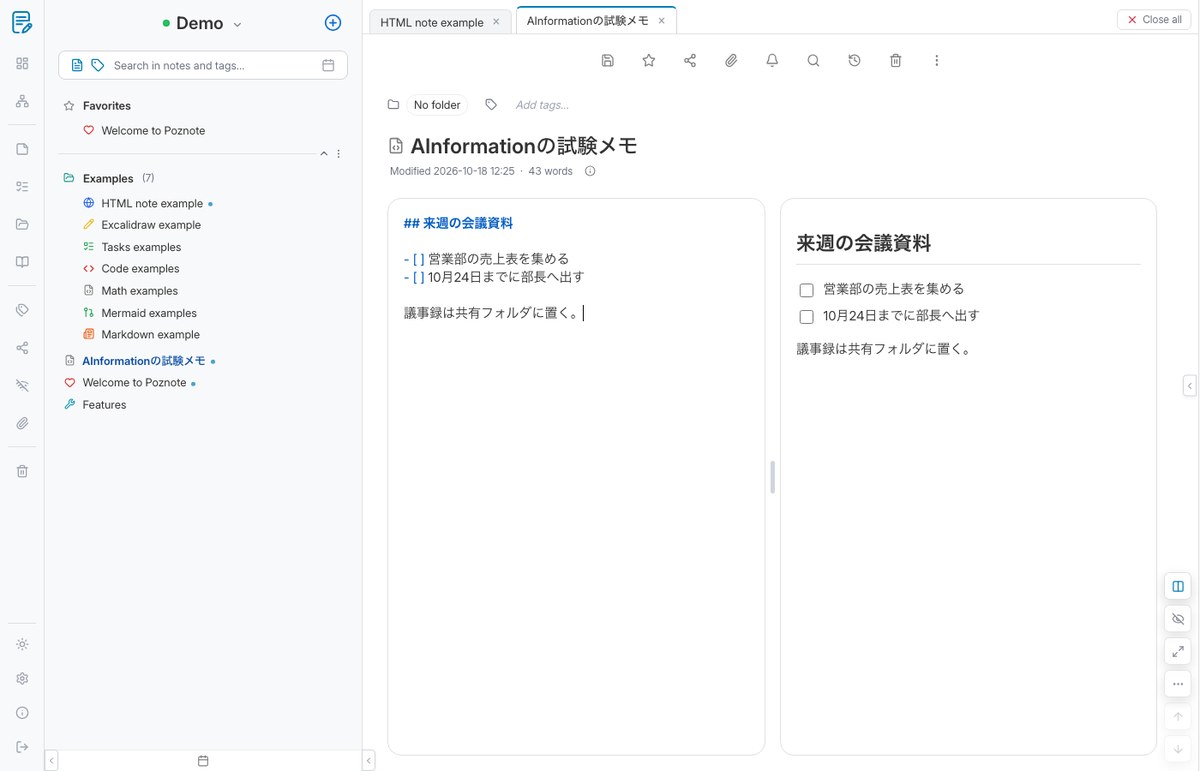Mark note as favorite star
The image size is (1200, 771).
click(x=649, y=60)
